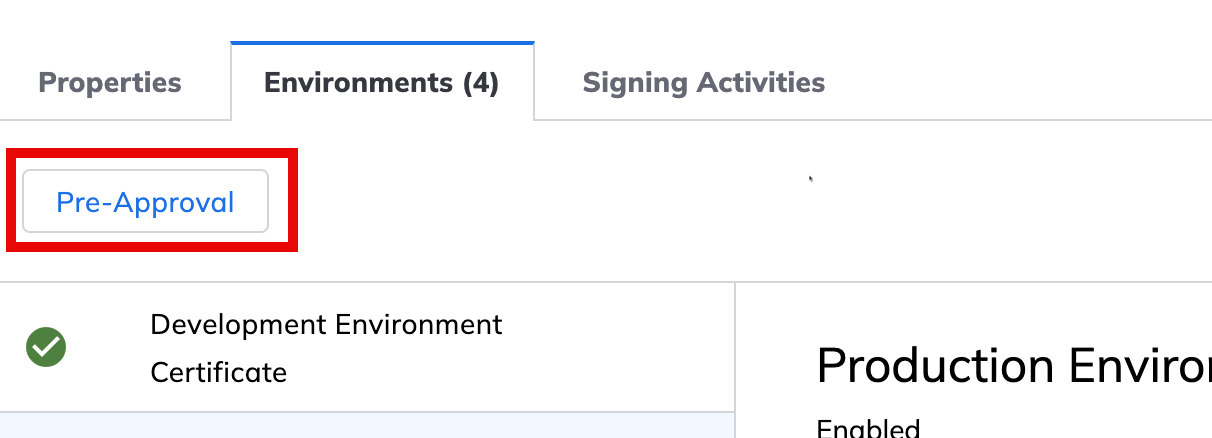Click the word Certificate in the list

pyautogui.click(x=218, y=373)
